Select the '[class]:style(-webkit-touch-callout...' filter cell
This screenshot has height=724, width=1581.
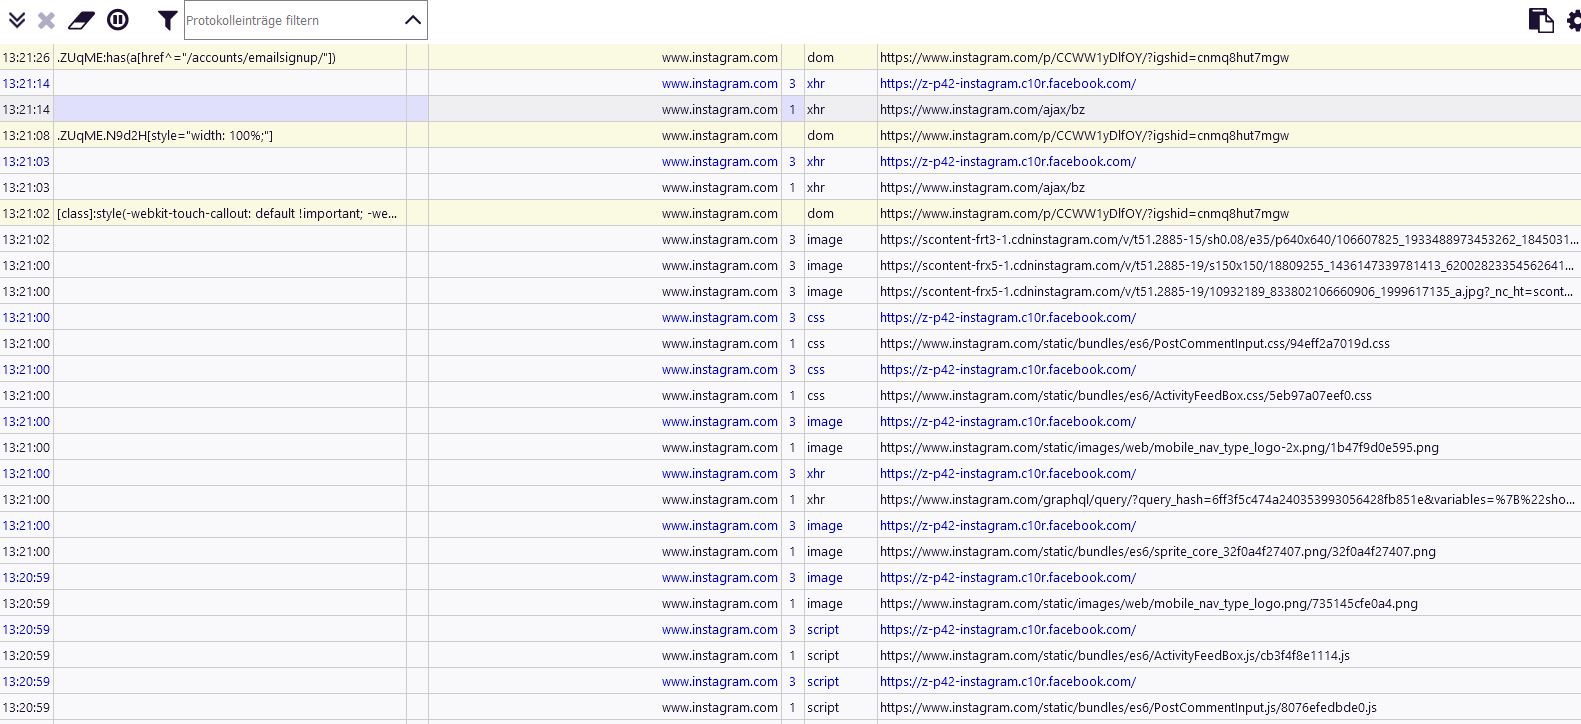coord(230,213)
